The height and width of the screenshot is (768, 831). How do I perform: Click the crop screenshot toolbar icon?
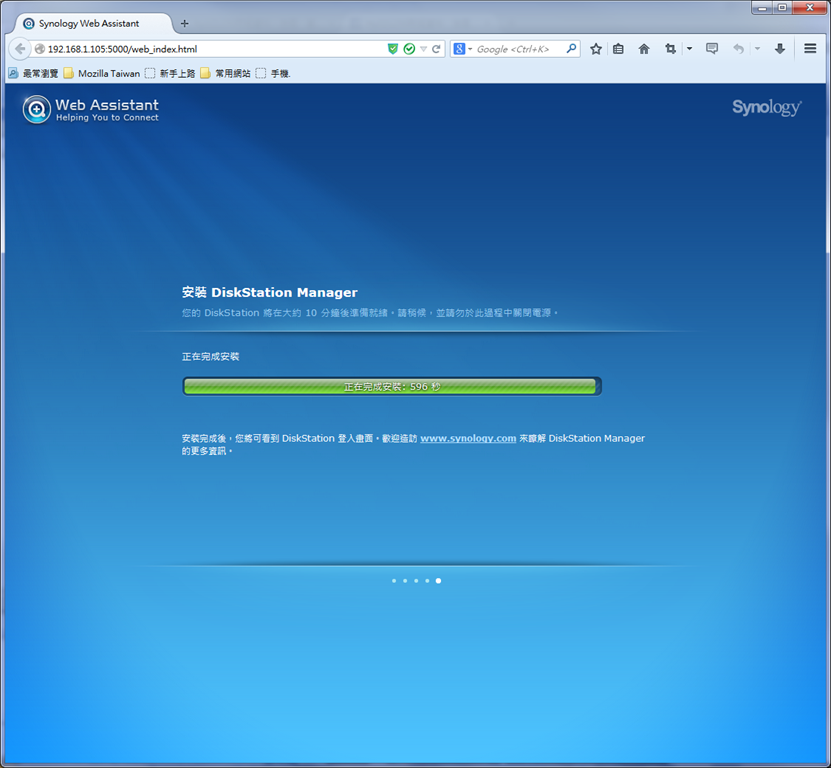point(670,49)
